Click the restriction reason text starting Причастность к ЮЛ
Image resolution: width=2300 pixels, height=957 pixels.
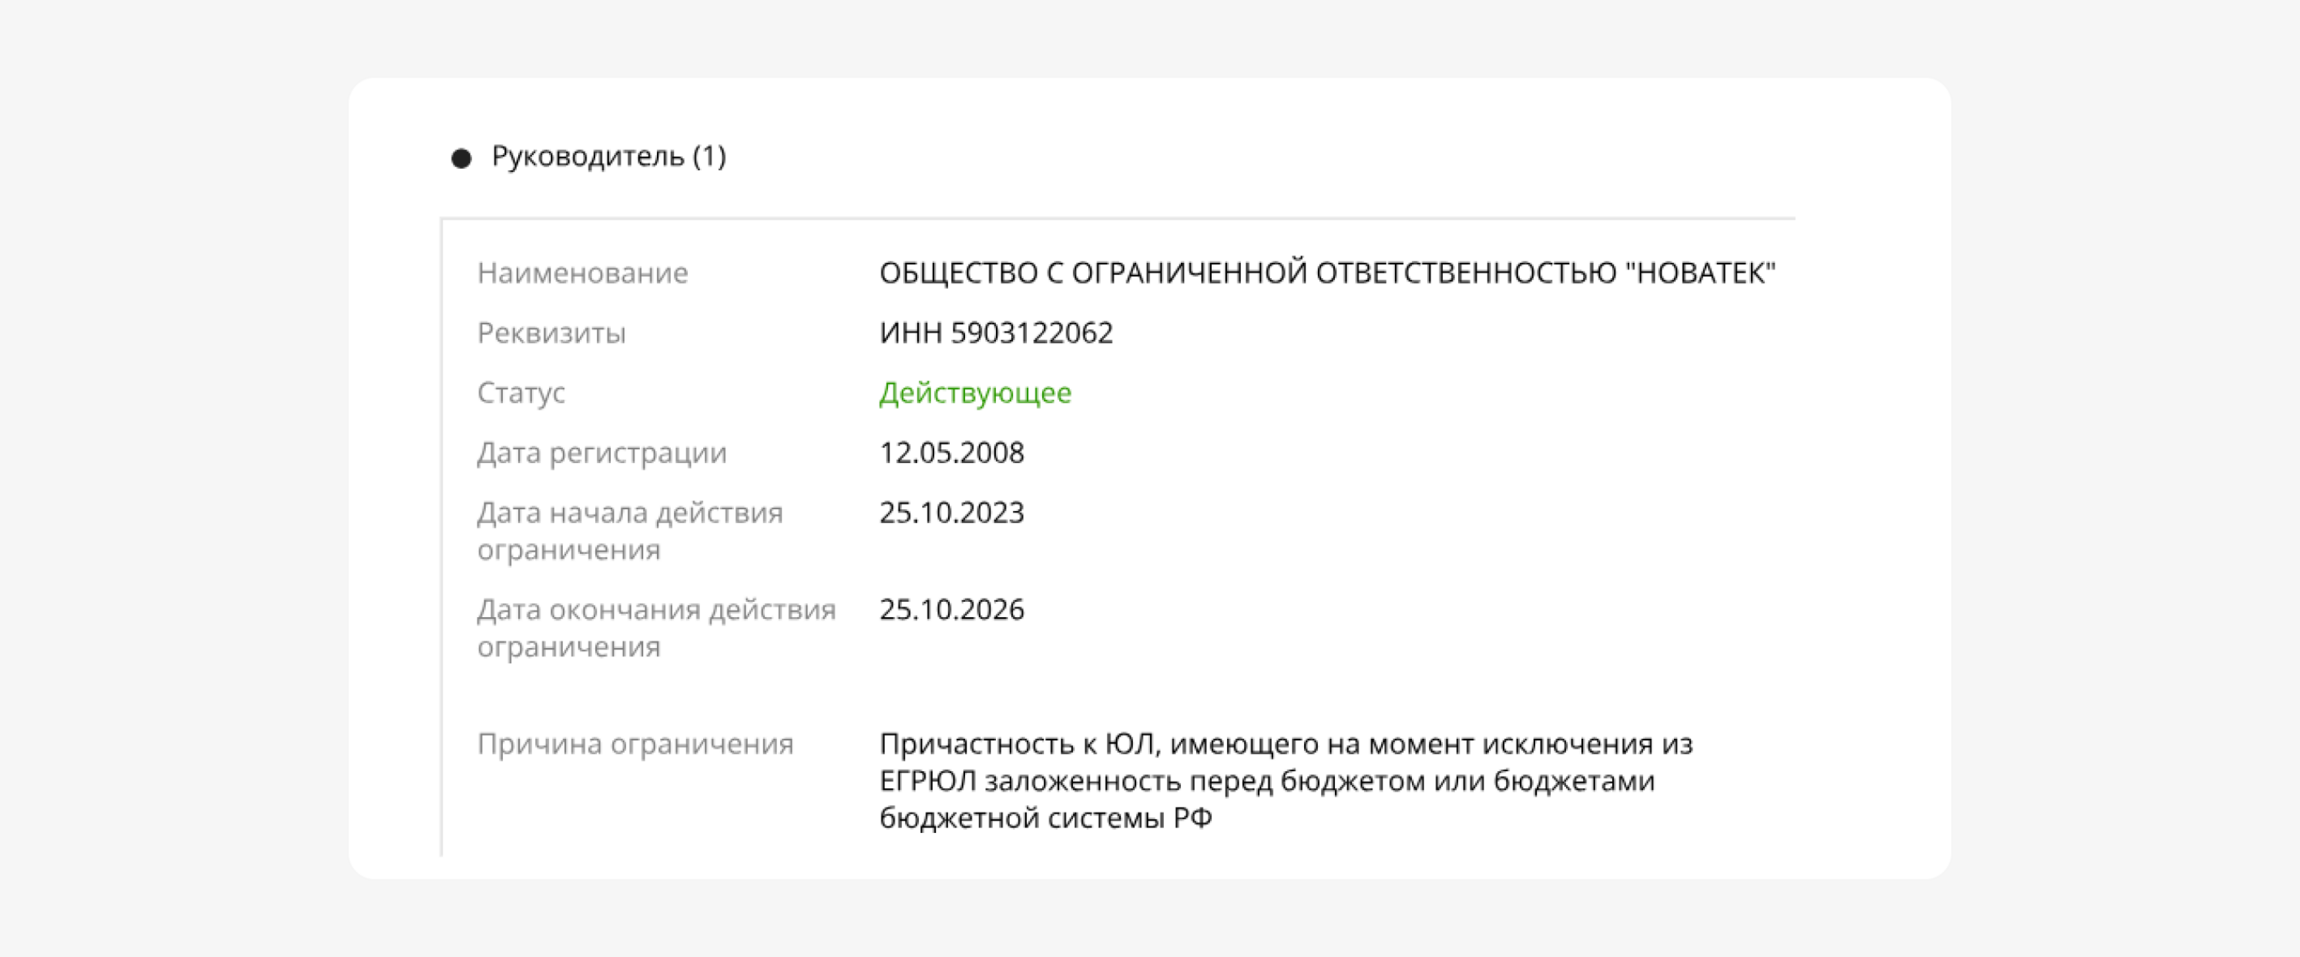(1285, 781)
